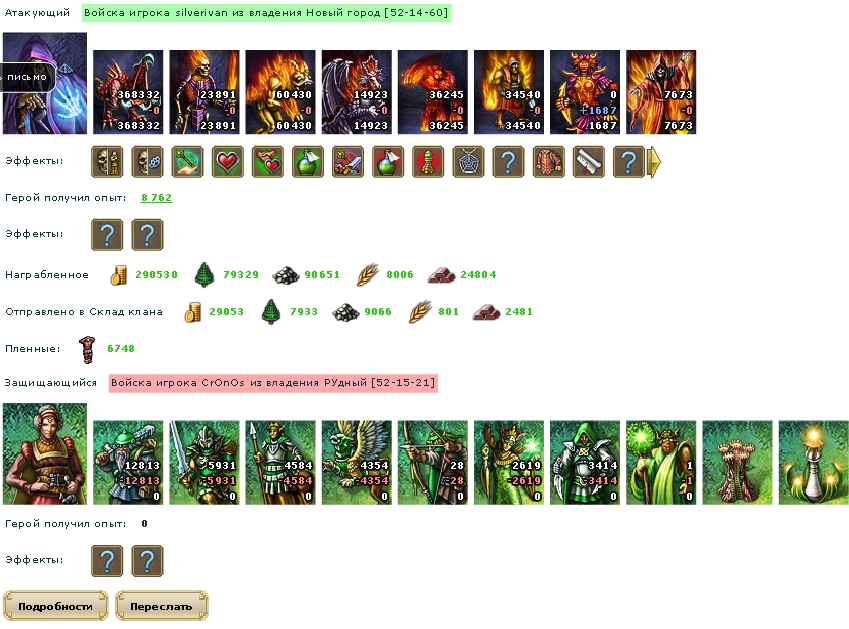Click the scroll parchment effect icon
Screen dimensions: 849x629
588,162
